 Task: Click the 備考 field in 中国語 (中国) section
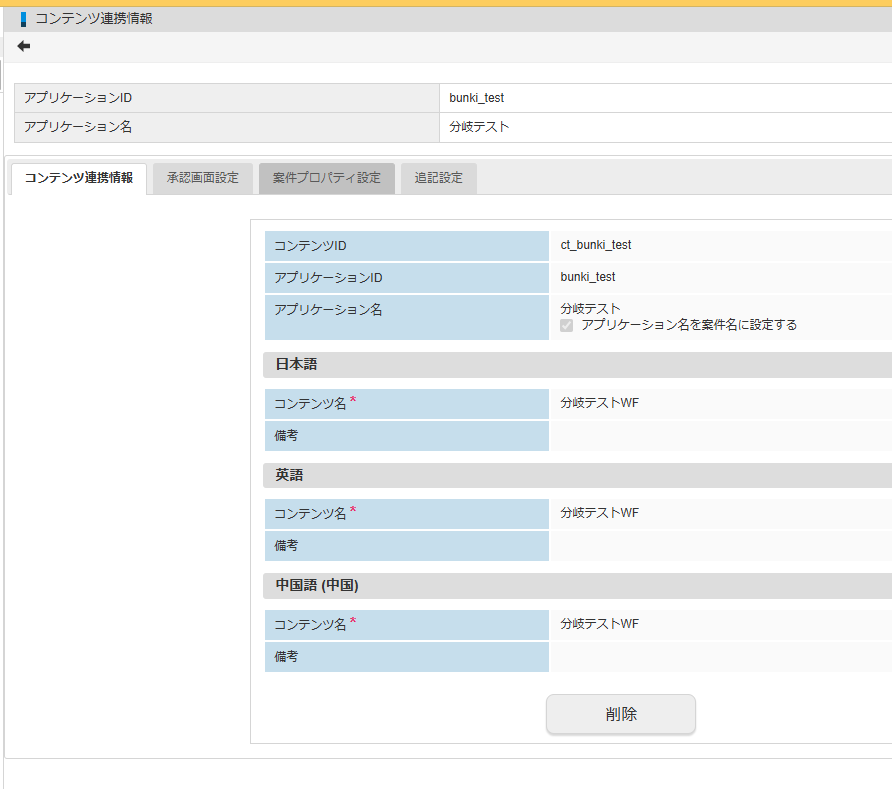click(x=720, y=657)
